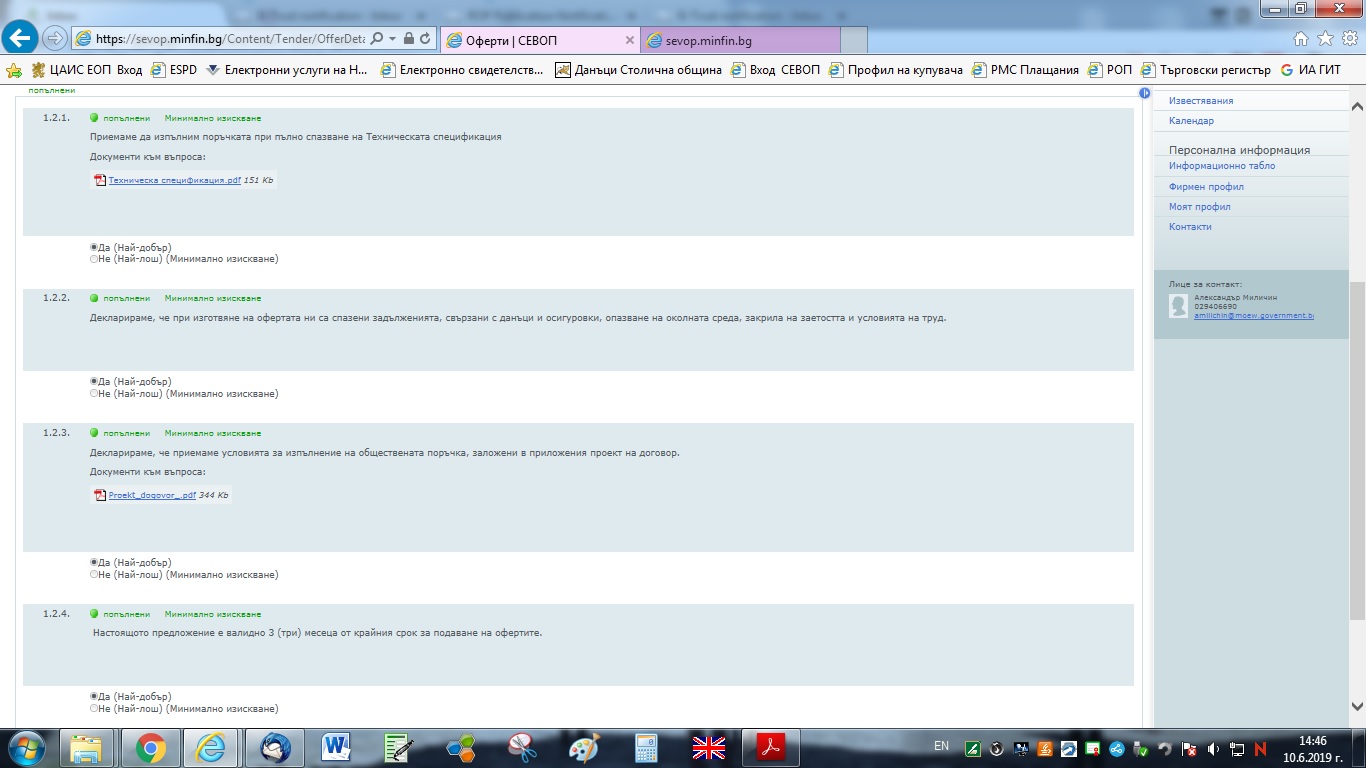Open 'Календар' in the sidebar
The width and height of the screenshot is (1366, 768).
(1191, 121)
